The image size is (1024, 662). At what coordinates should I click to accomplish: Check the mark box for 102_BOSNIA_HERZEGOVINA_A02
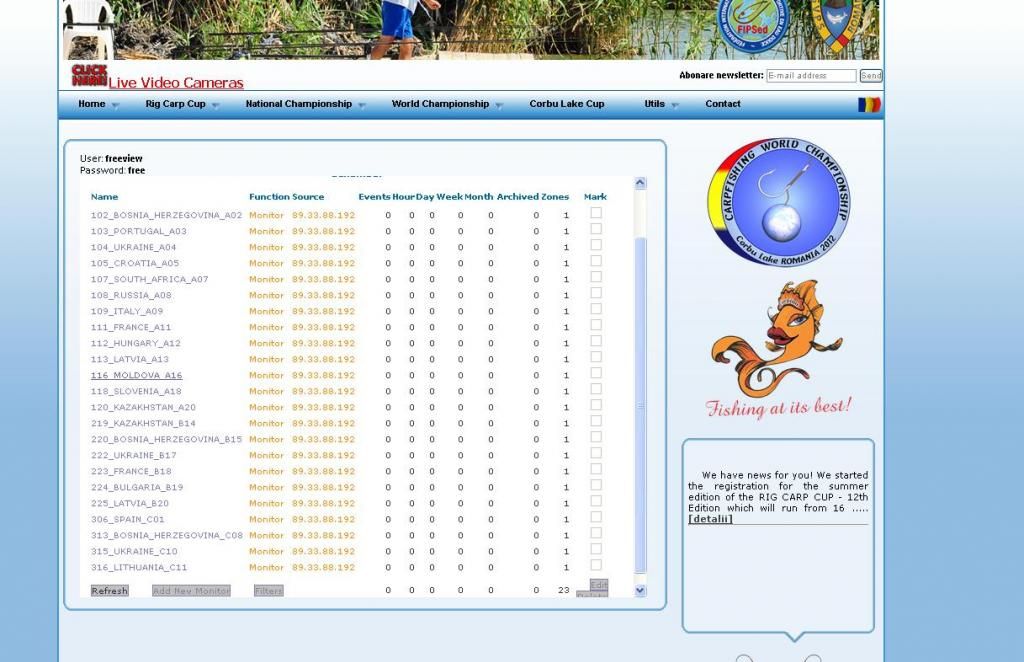[596, 213]
